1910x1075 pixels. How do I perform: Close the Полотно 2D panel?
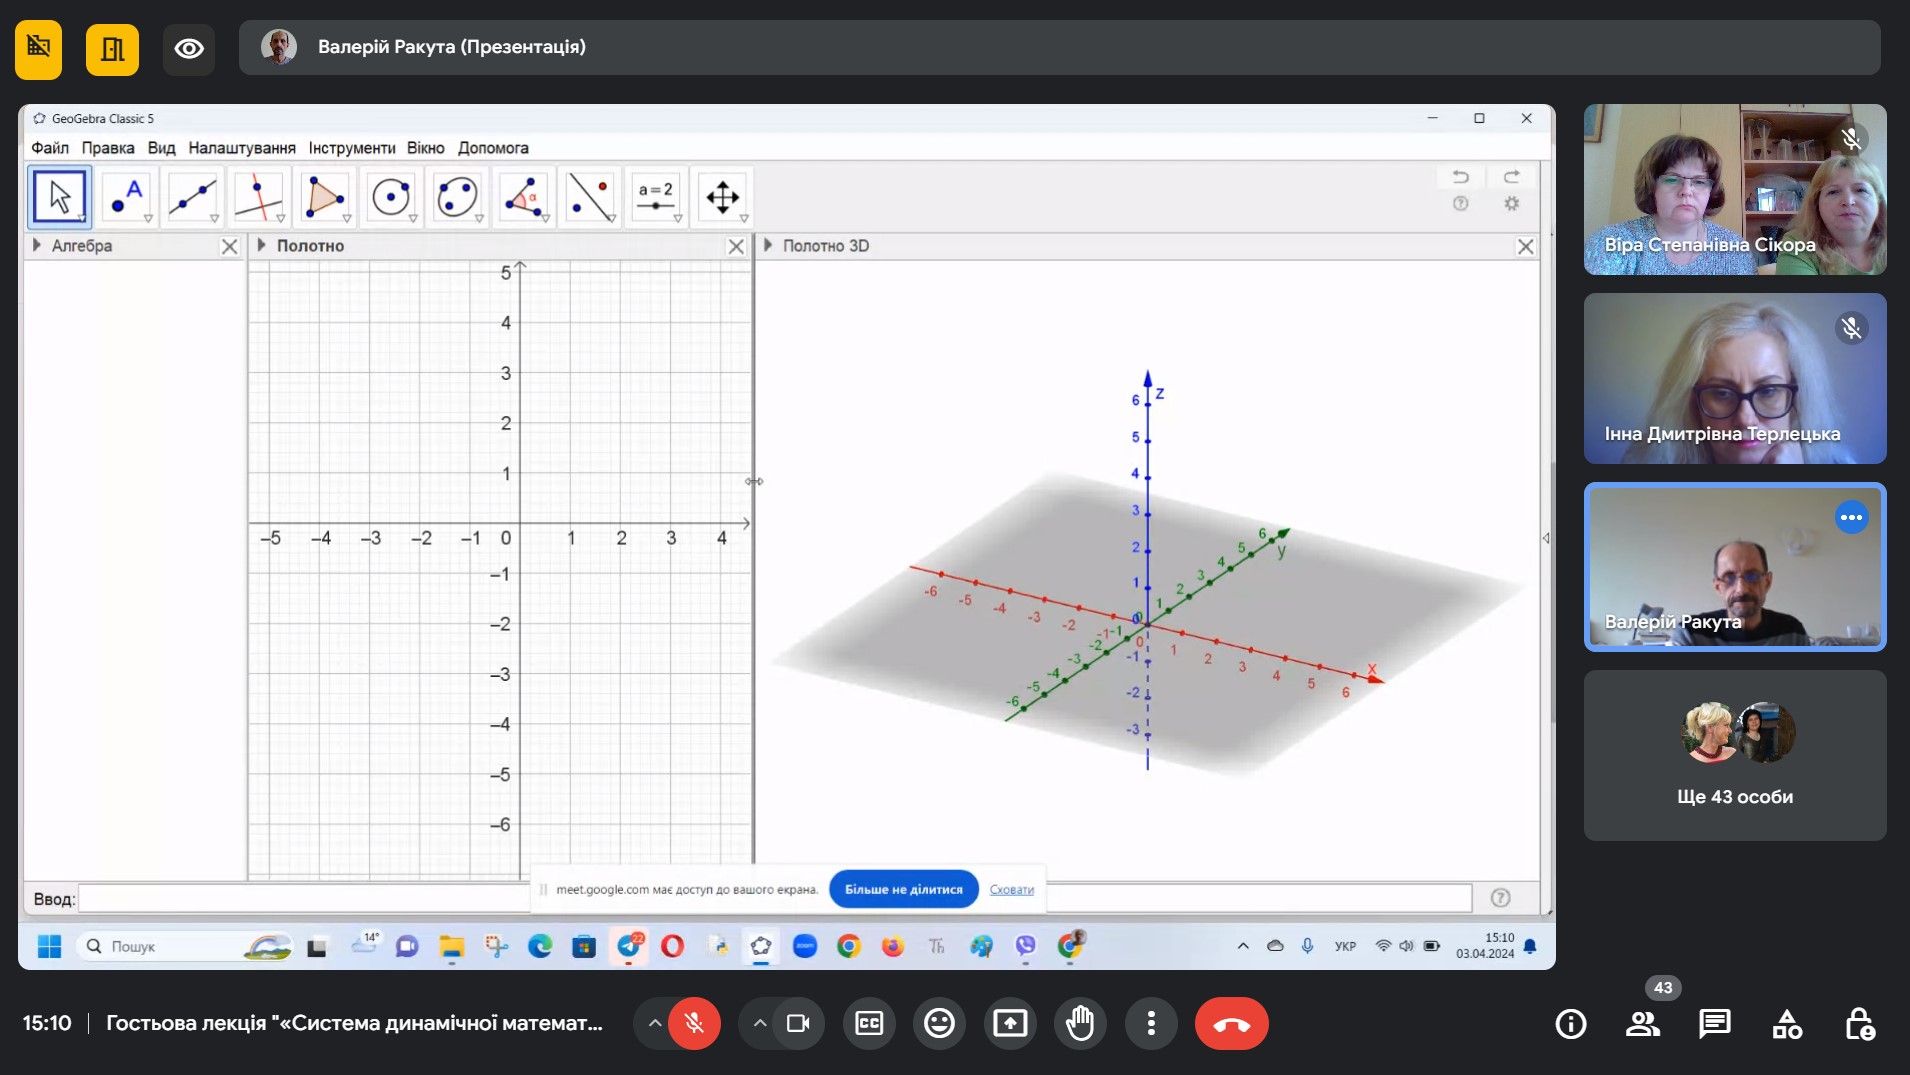click(736, 246)
